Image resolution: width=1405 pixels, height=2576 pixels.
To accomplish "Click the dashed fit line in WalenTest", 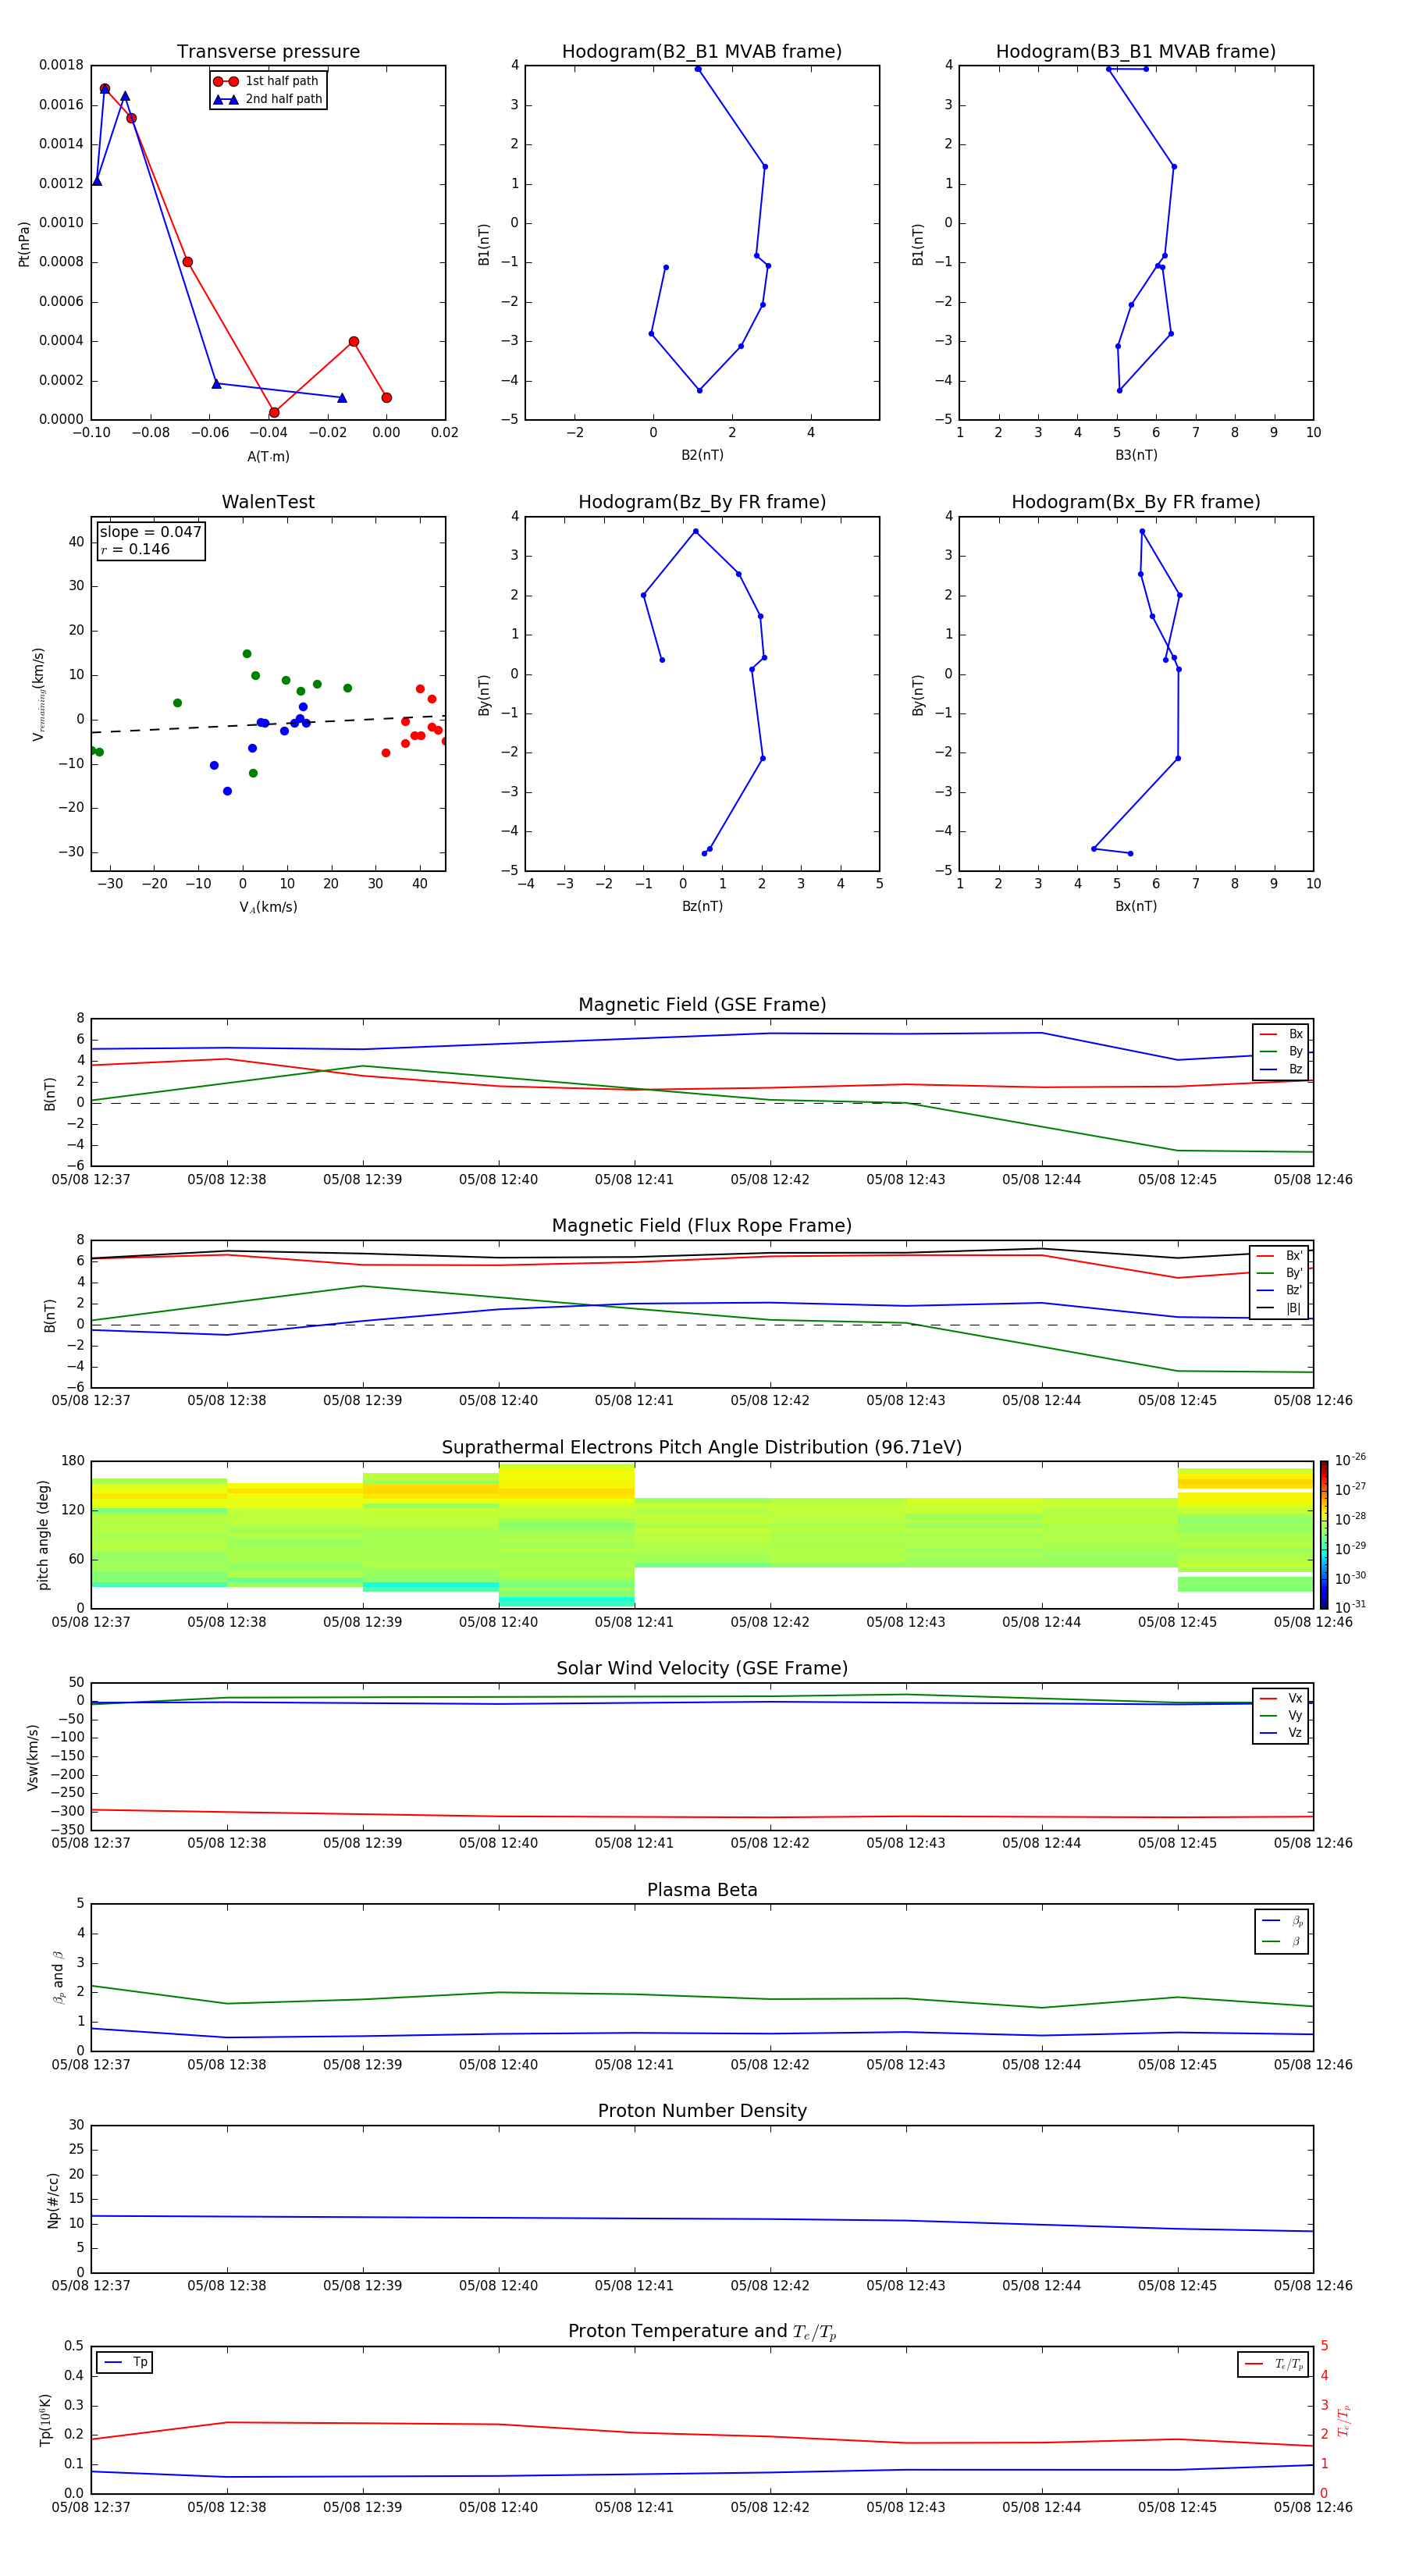I will [x=268, y=724].
